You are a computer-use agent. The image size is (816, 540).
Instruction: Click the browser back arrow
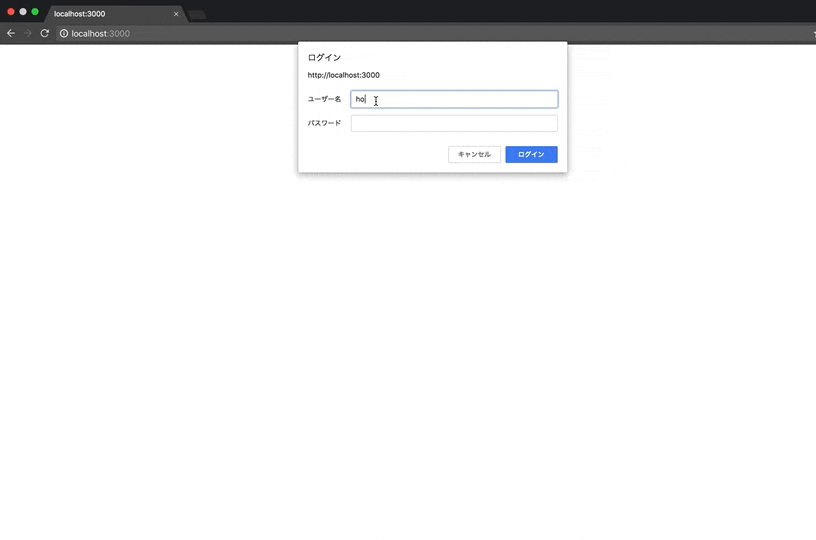pyautogui.click(x=11, y=33)
